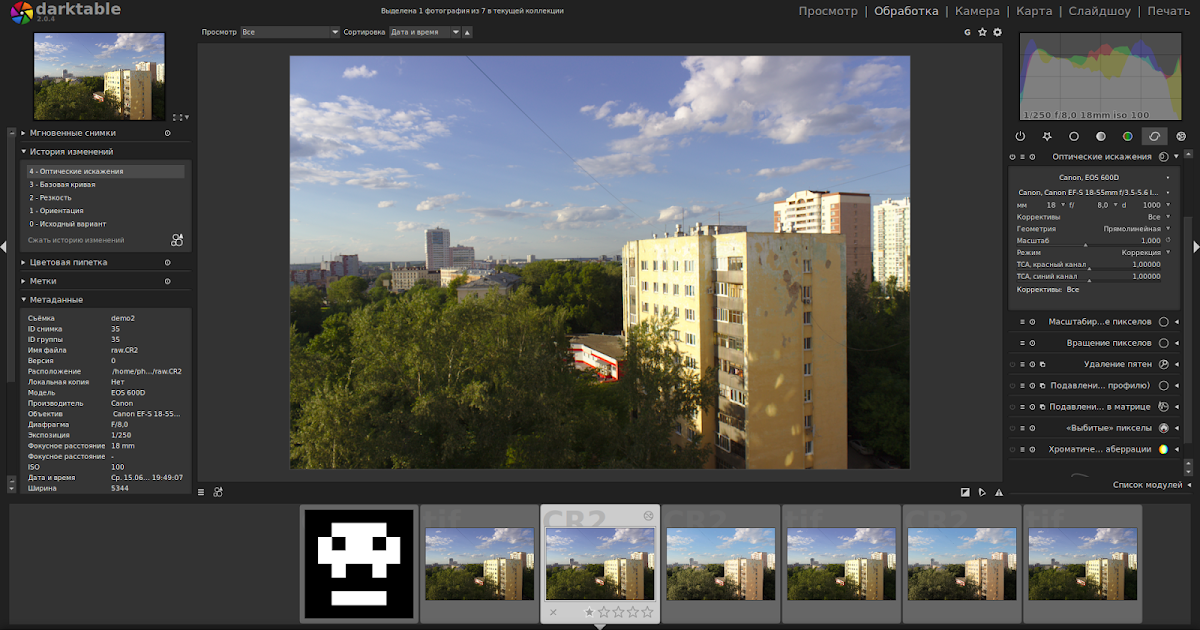Toggle overexposure indicator icon below image
This screenshot has height=630, width=1200.
[x=965, y=491]
